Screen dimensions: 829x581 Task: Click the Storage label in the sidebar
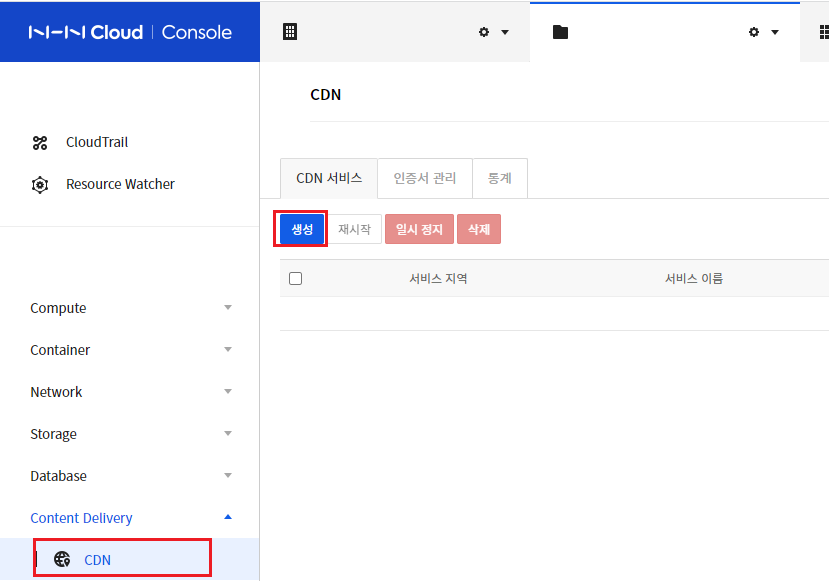[x=53, y=434]
